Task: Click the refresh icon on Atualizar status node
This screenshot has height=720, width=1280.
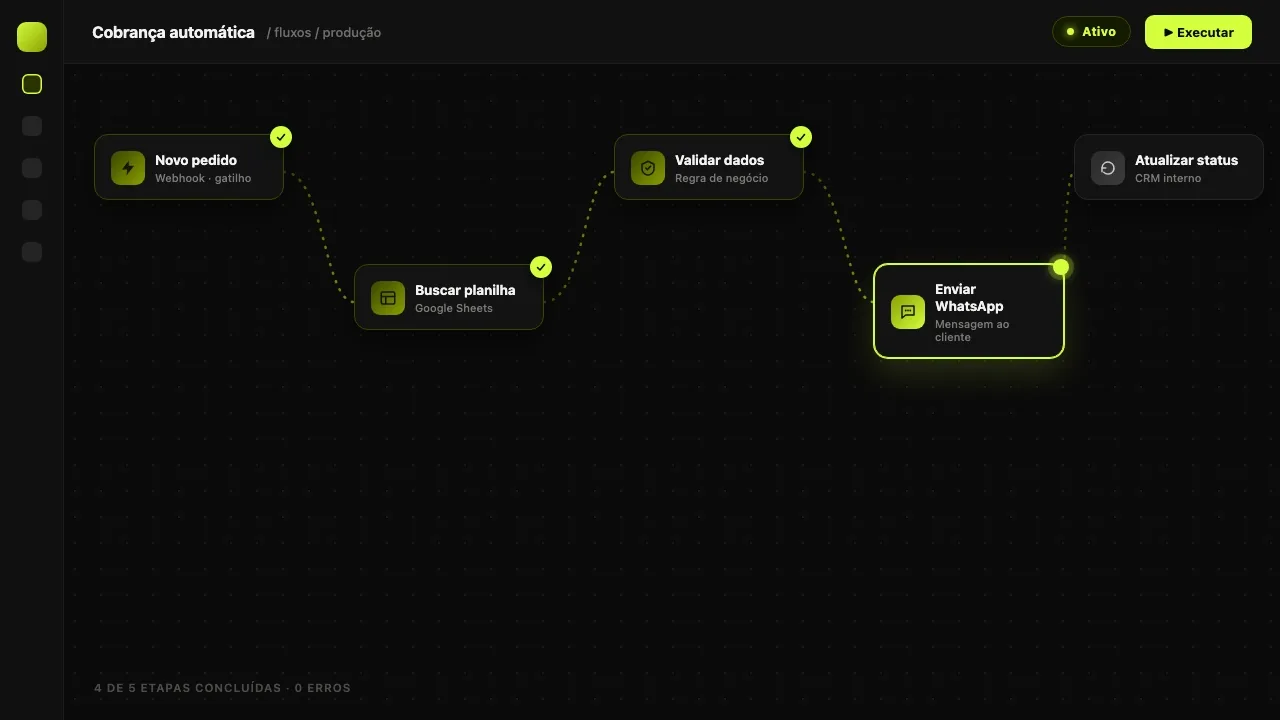Action: point(1108,168)
